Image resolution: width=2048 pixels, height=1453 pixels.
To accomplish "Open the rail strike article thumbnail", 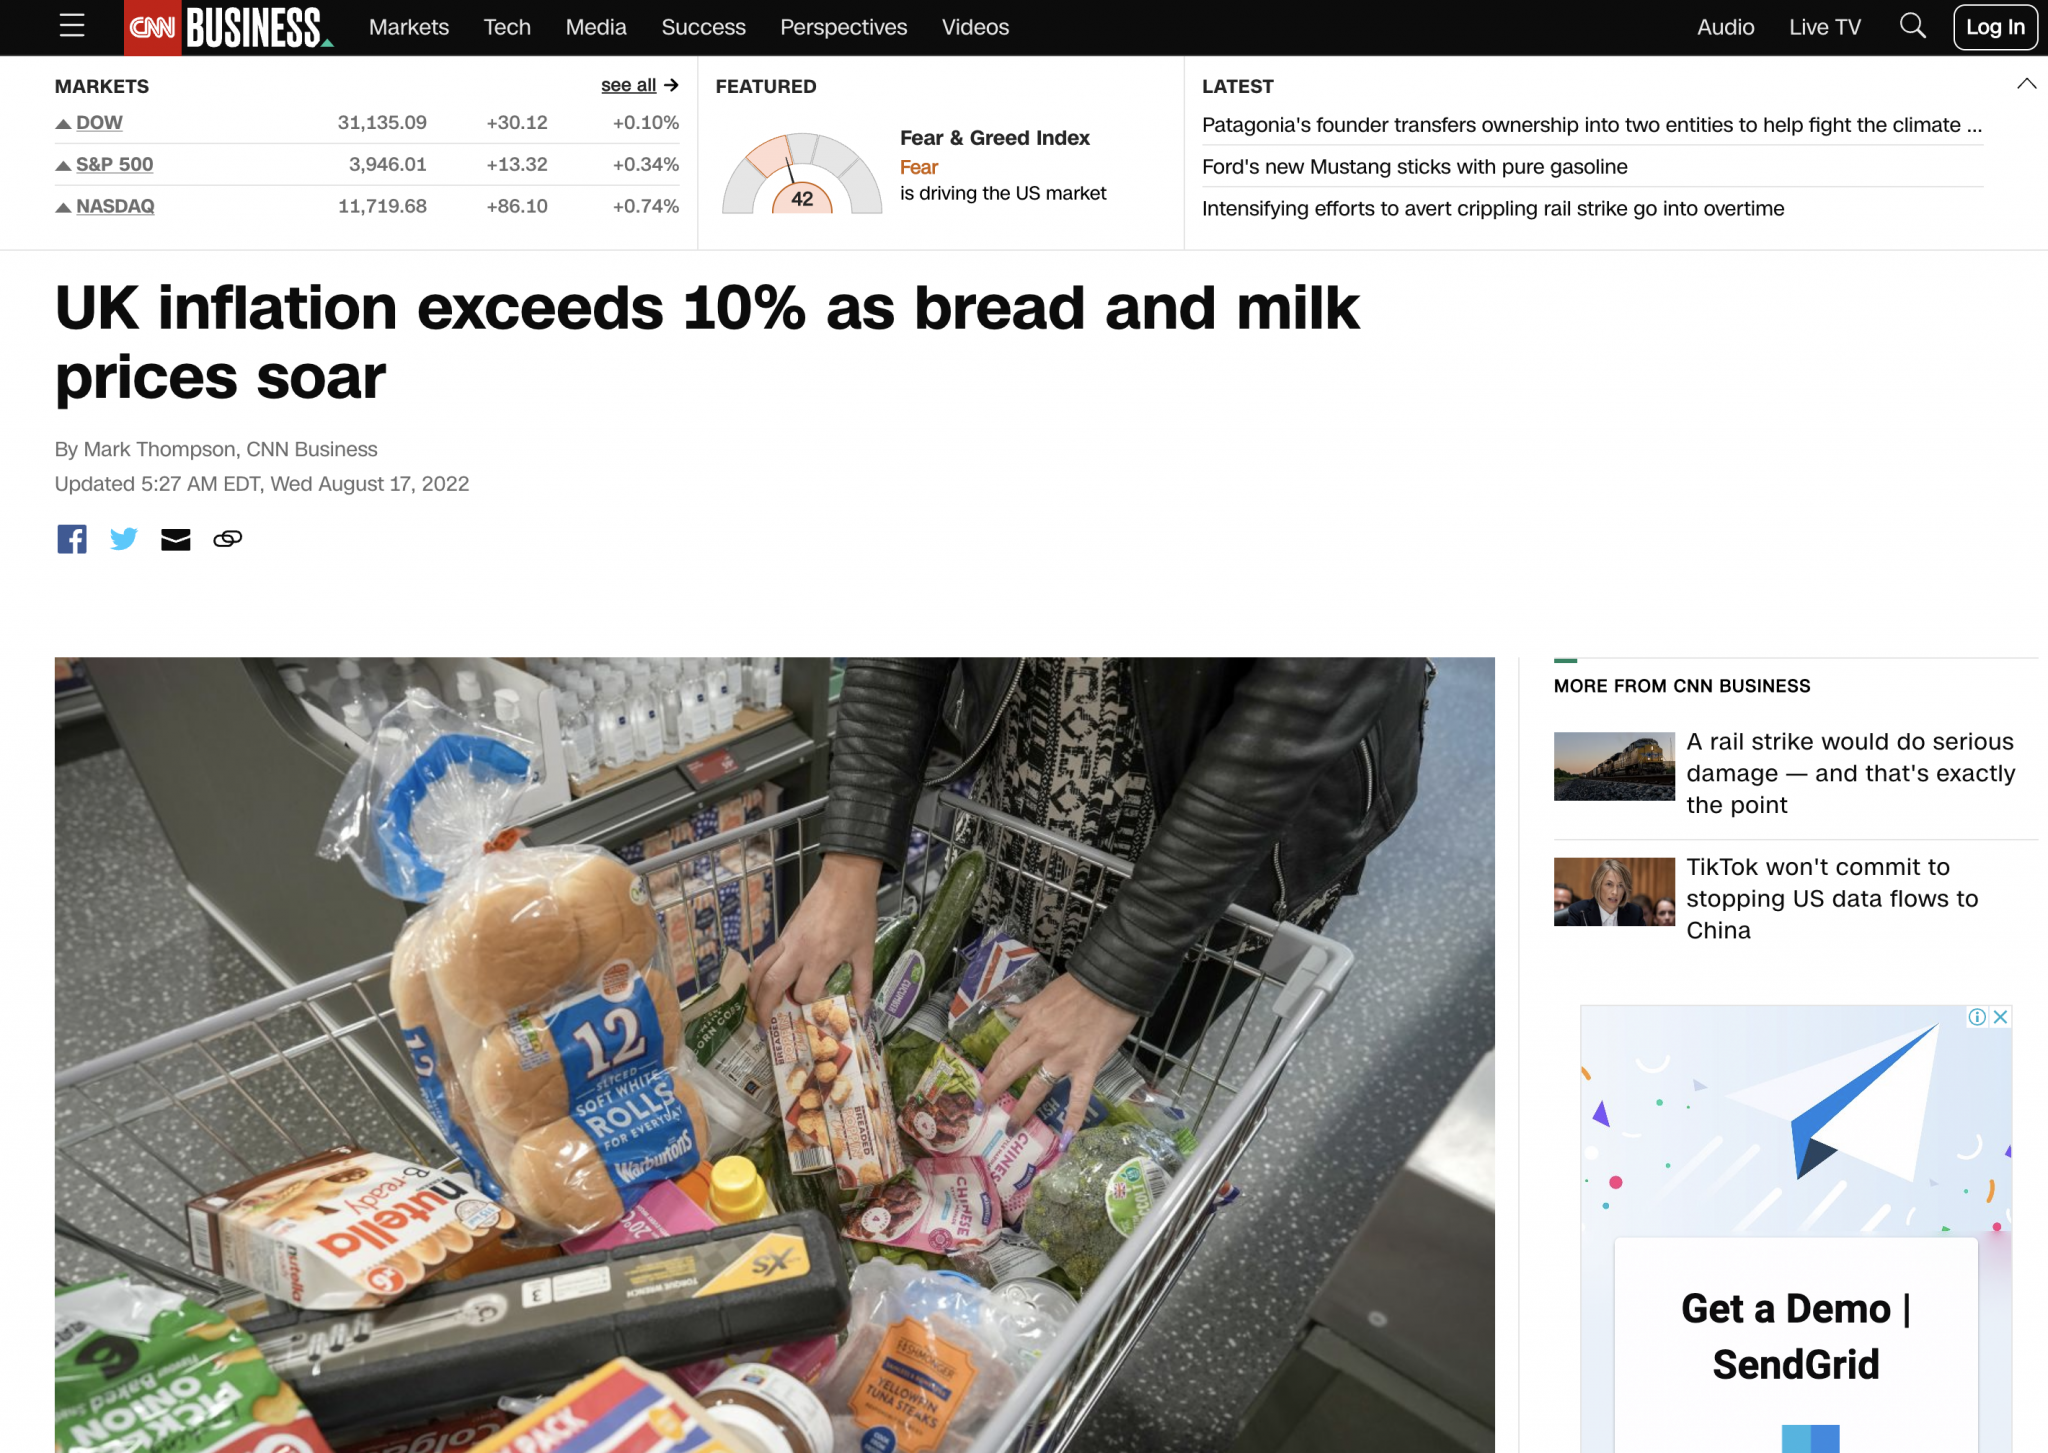I will tap(1614, 766).
